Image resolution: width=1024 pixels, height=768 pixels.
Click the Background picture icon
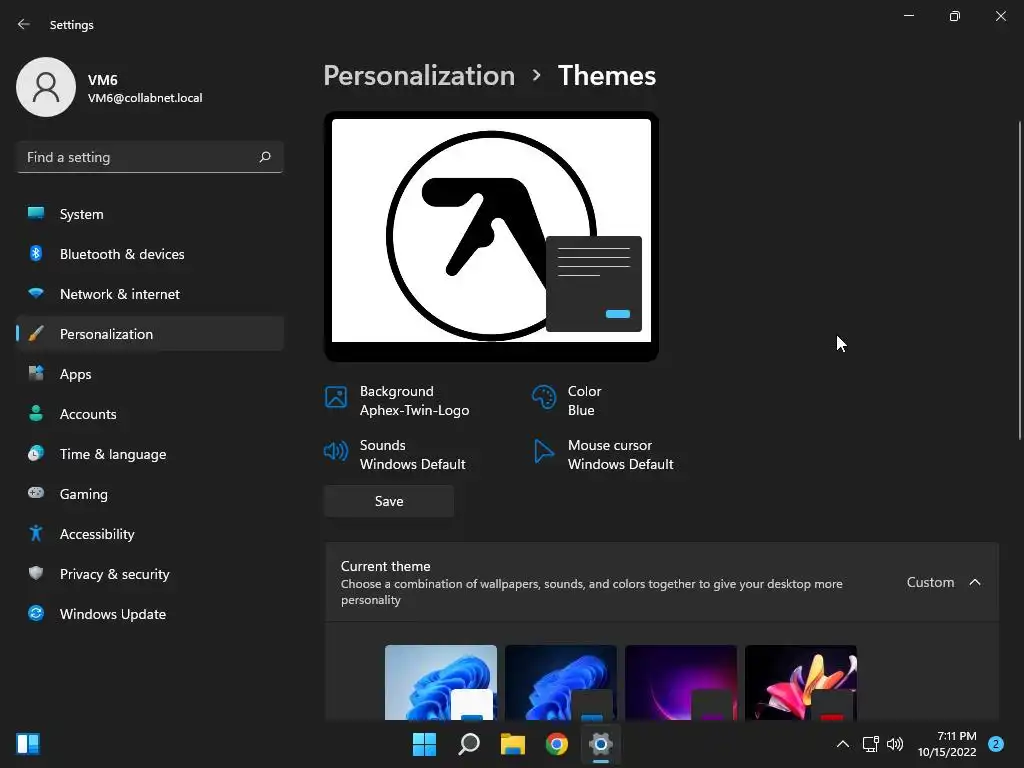336,397
